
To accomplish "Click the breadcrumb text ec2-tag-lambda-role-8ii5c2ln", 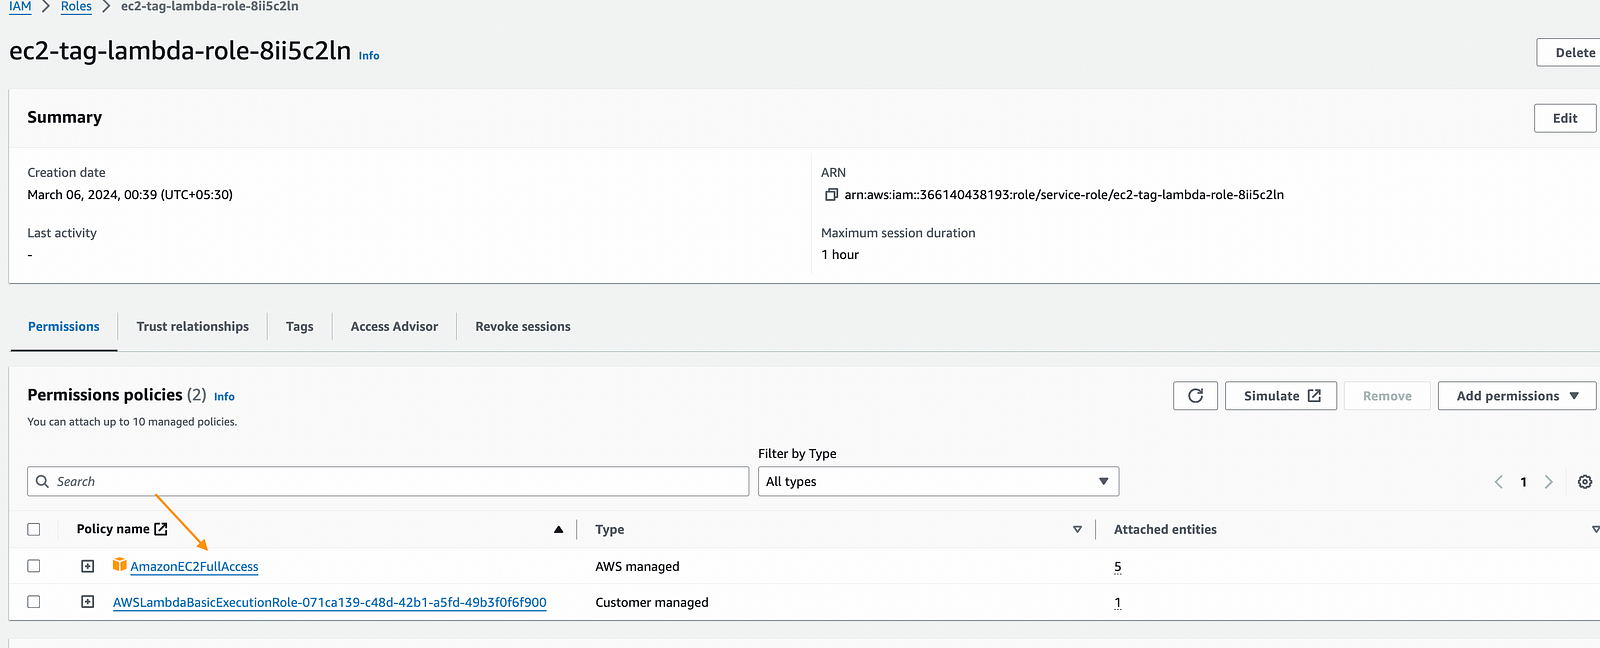I will click(210, 7).
